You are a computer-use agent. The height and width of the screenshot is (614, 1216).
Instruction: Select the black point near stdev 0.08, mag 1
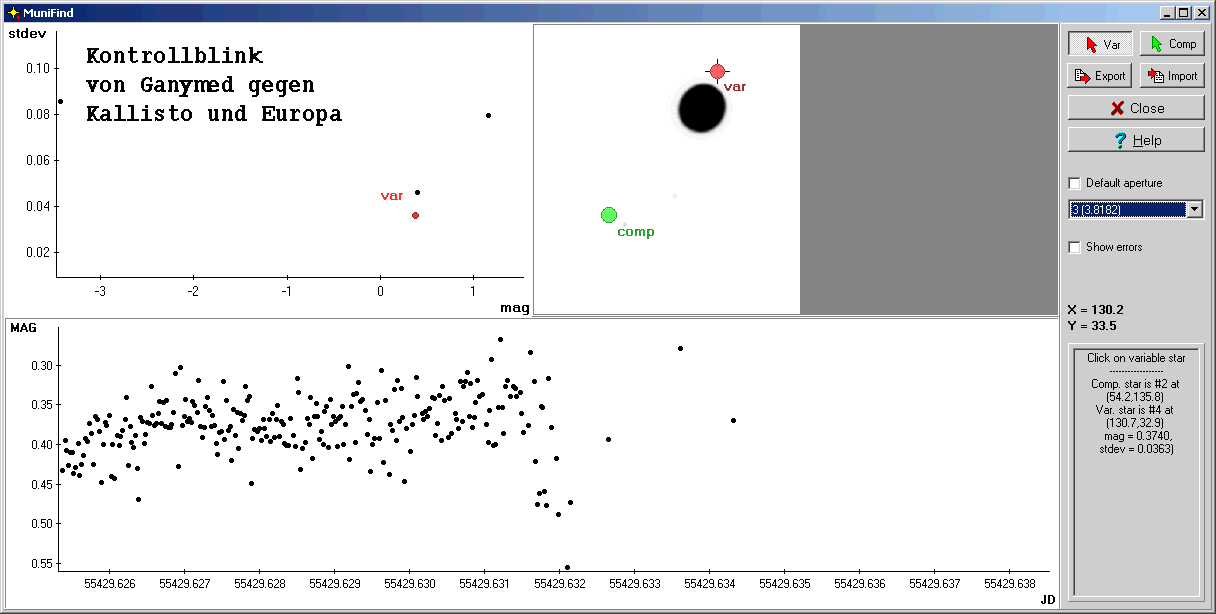click(x=488, y=115)
